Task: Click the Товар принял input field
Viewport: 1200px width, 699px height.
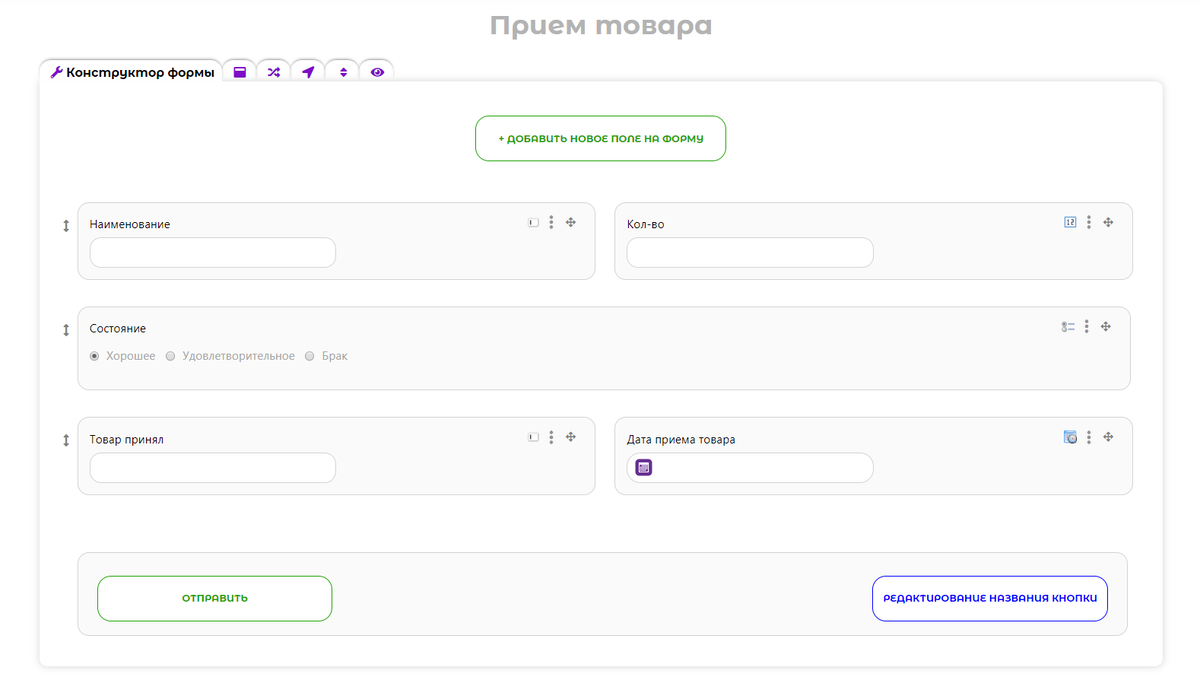Action: (213, 467)
